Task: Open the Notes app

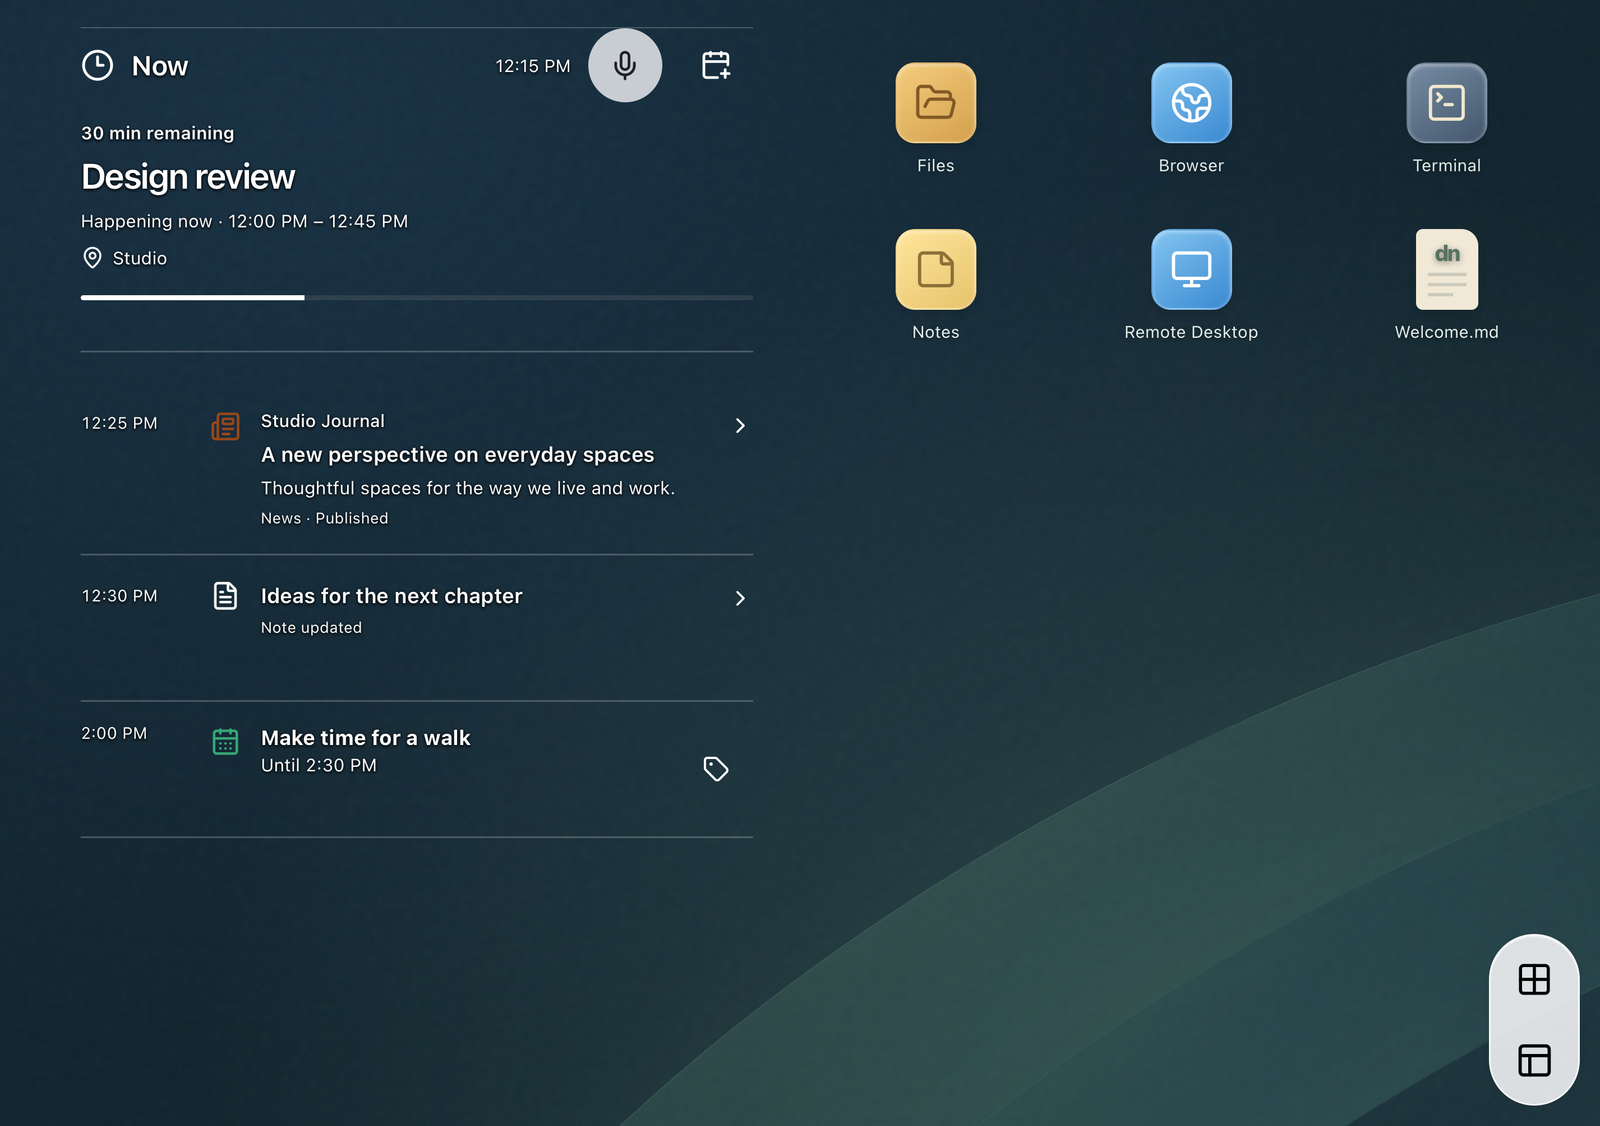Action: [x=936, y=269]
